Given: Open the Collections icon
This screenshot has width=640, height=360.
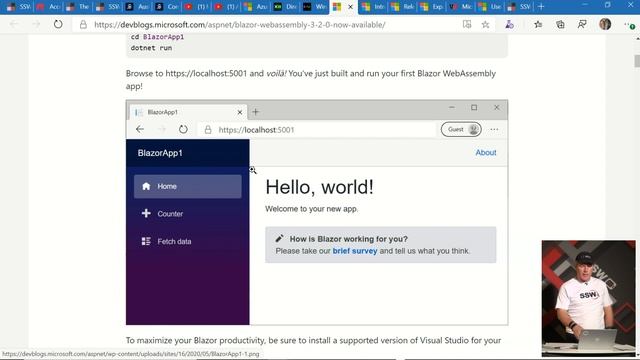Looking at the screenshot, I should [x=560, y=24].
